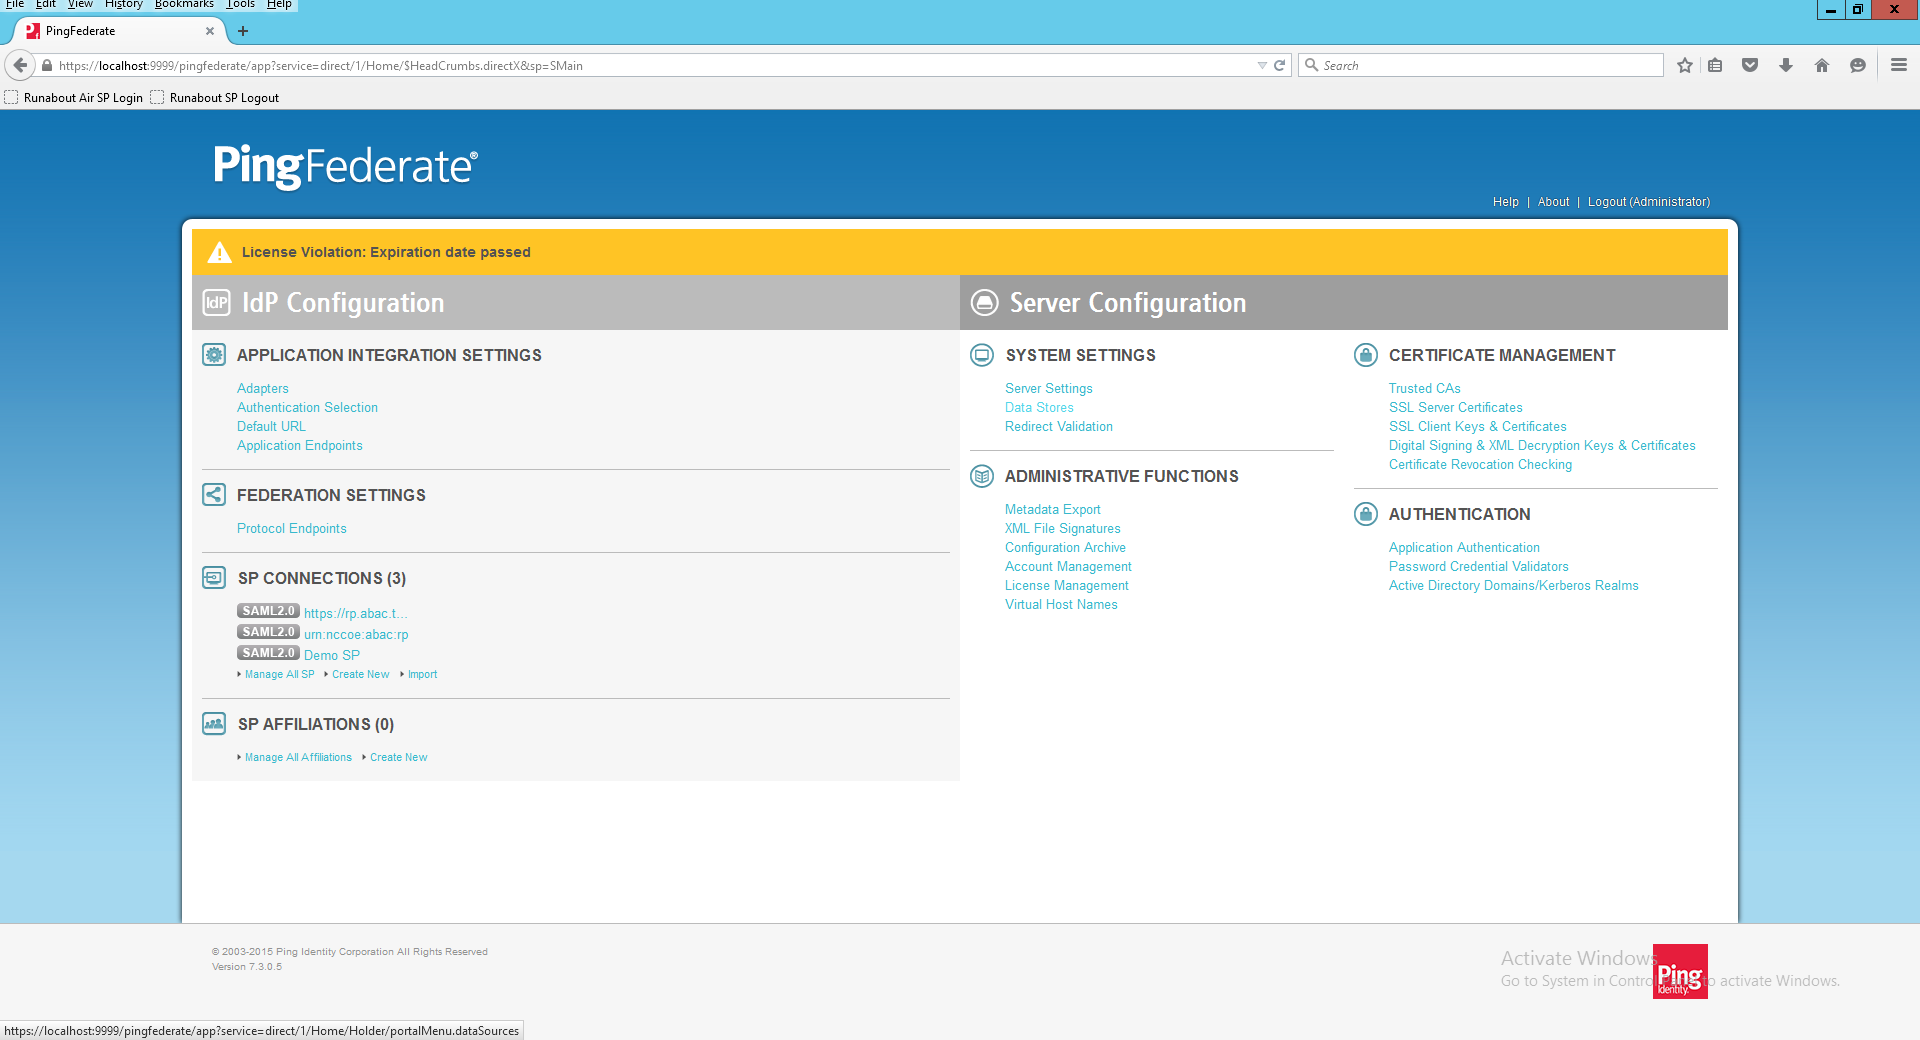Screen dimensions: 1920x1040
Task: Open the Bookmarks menu
Action: coord(184,5)
